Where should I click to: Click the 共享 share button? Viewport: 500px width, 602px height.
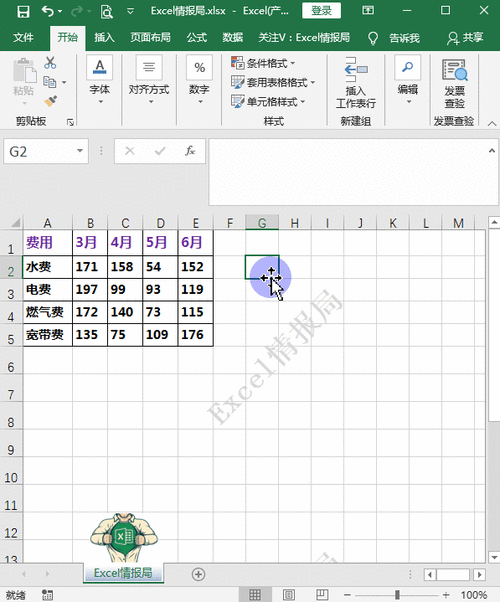[x=465, y=38]
